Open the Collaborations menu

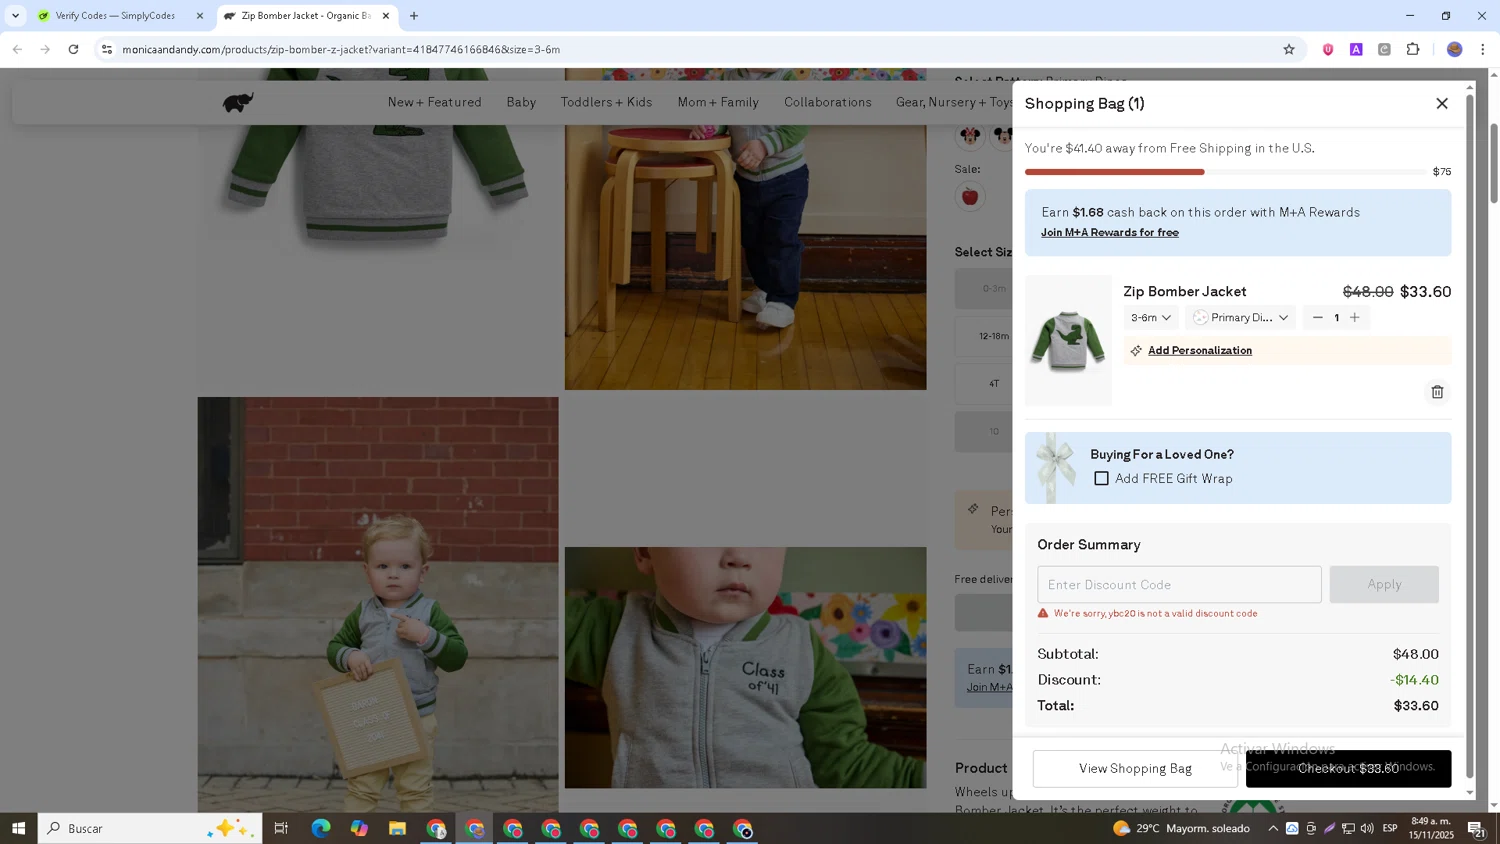tap(827, 103)
